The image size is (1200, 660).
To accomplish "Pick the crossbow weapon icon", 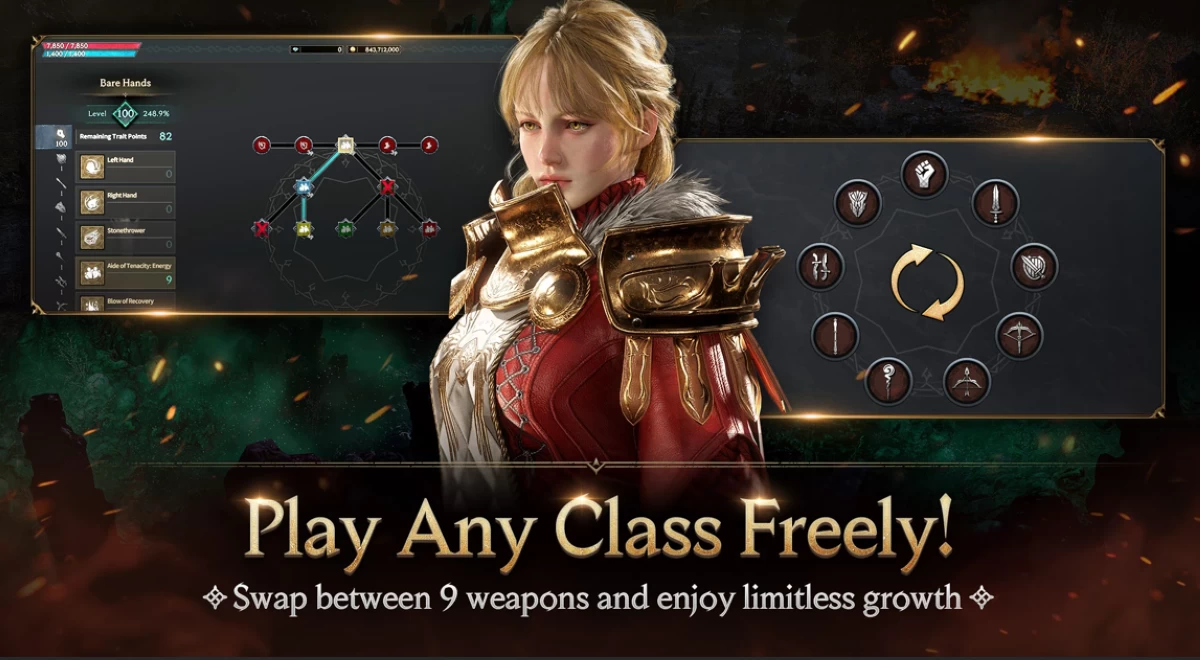I will coord(1019,336).
